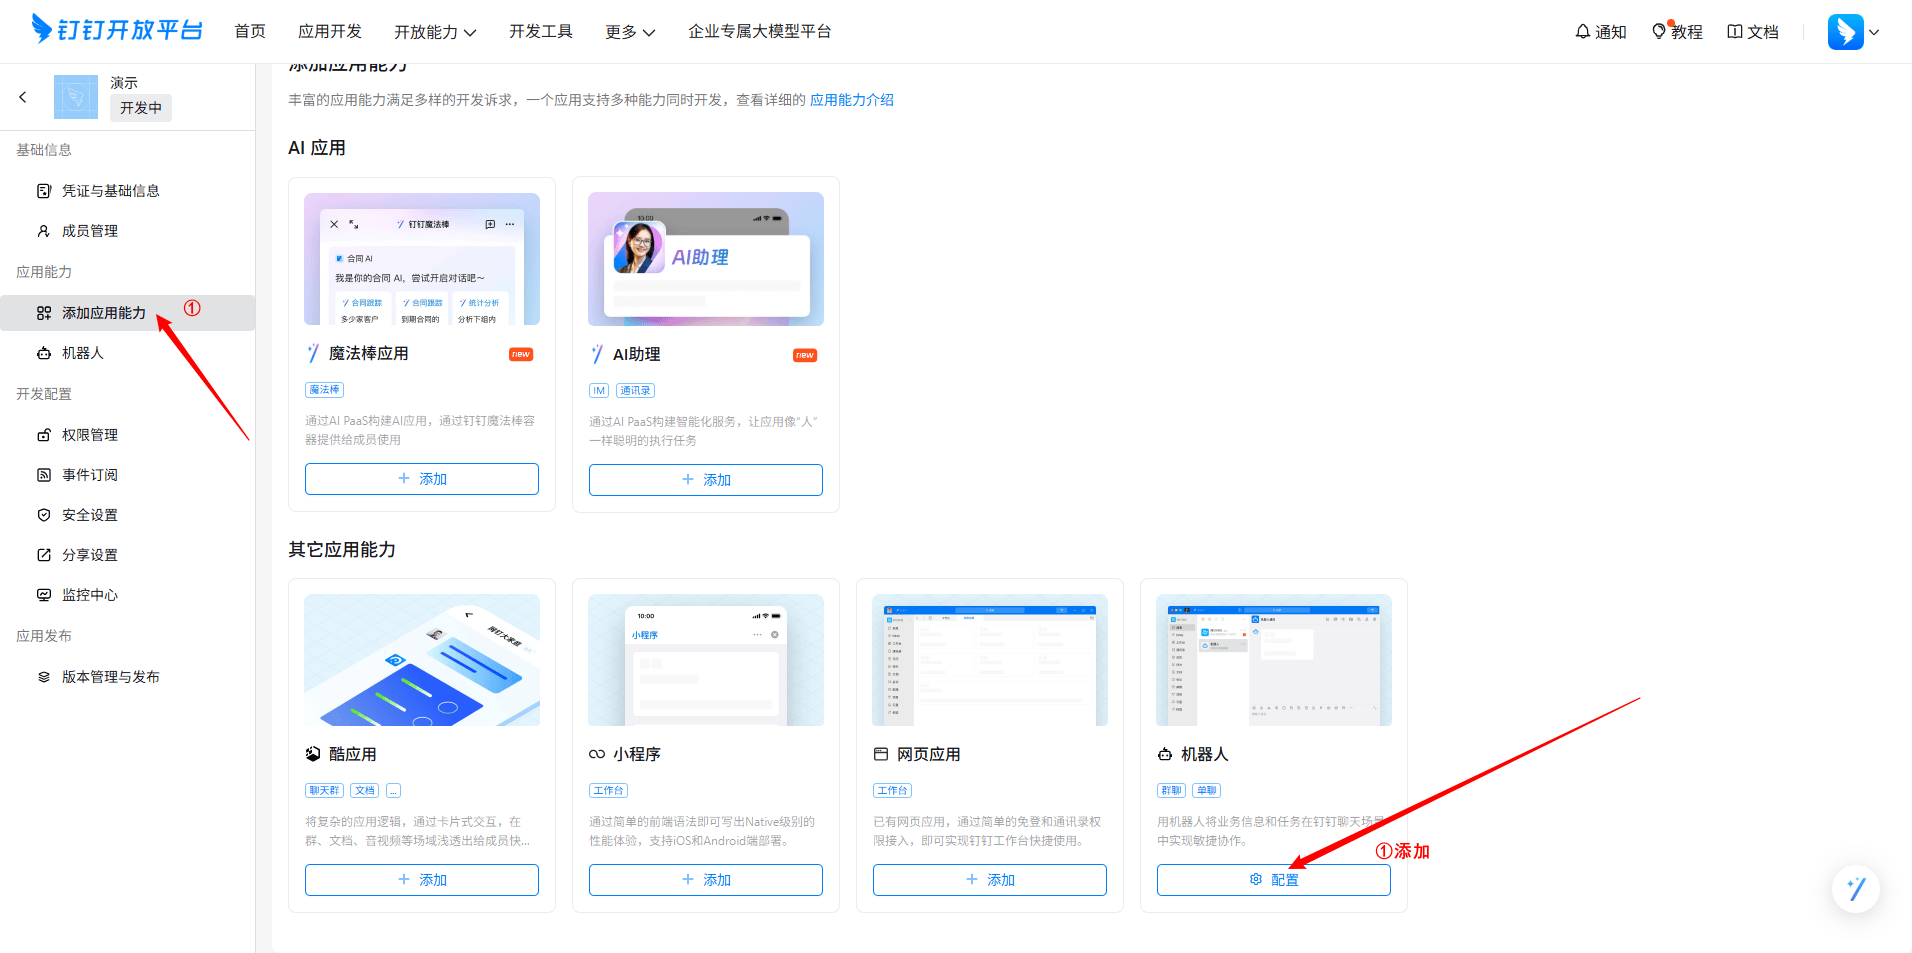Image resolution: width=1912 pixels, height=953 pixels.
Task: Open the 应用能力介绍 link
Action: (x=851, y=100)
